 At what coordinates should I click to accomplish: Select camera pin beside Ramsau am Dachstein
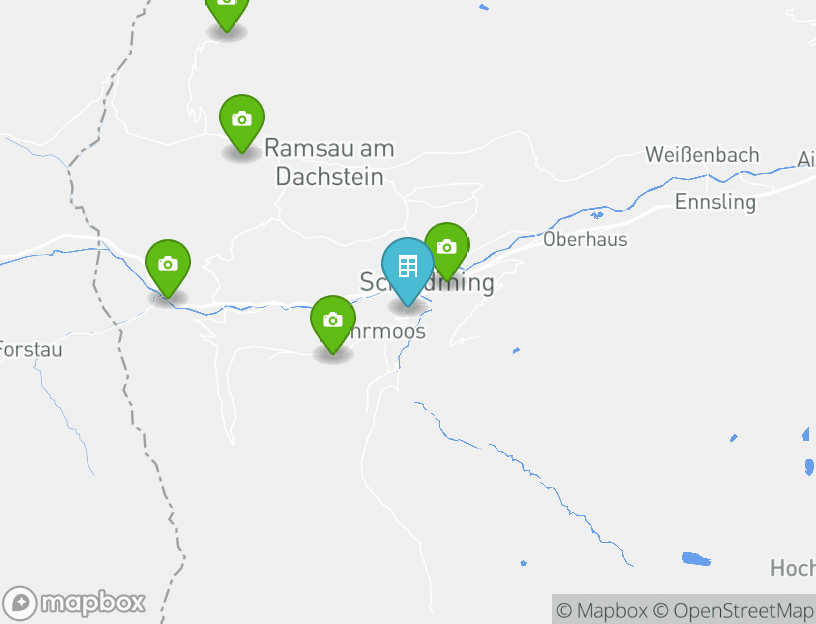click(241, 123)
